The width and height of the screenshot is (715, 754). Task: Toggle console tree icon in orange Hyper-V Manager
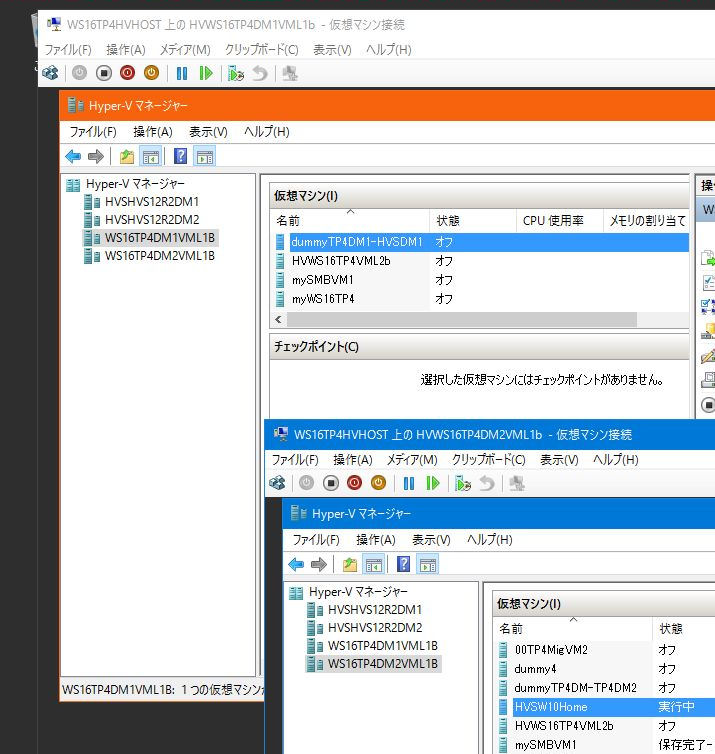[151, 156]
